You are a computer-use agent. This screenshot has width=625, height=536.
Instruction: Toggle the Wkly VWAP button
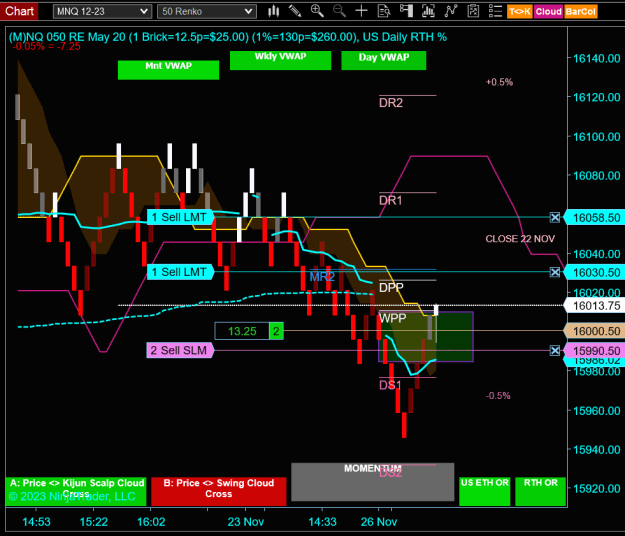coord(280,60)
